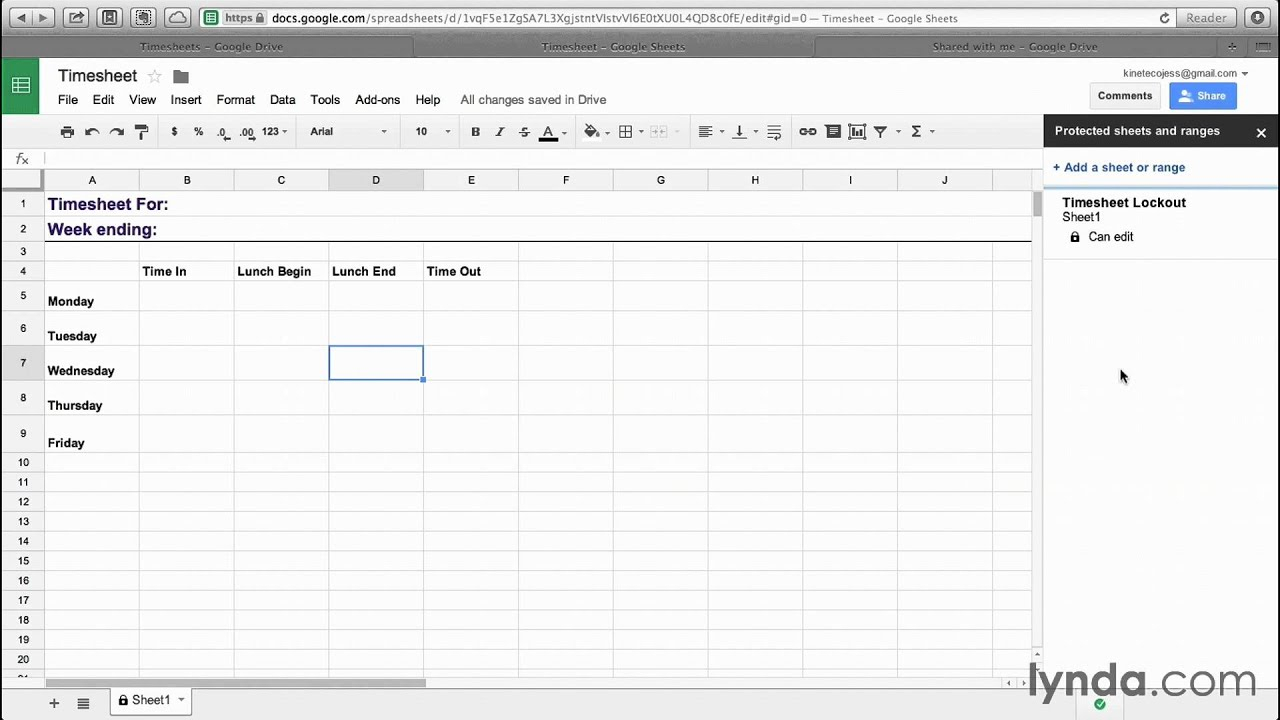Open the Data menu
The height and width of the screenshot is (720, 1280).
pos(282,99)
